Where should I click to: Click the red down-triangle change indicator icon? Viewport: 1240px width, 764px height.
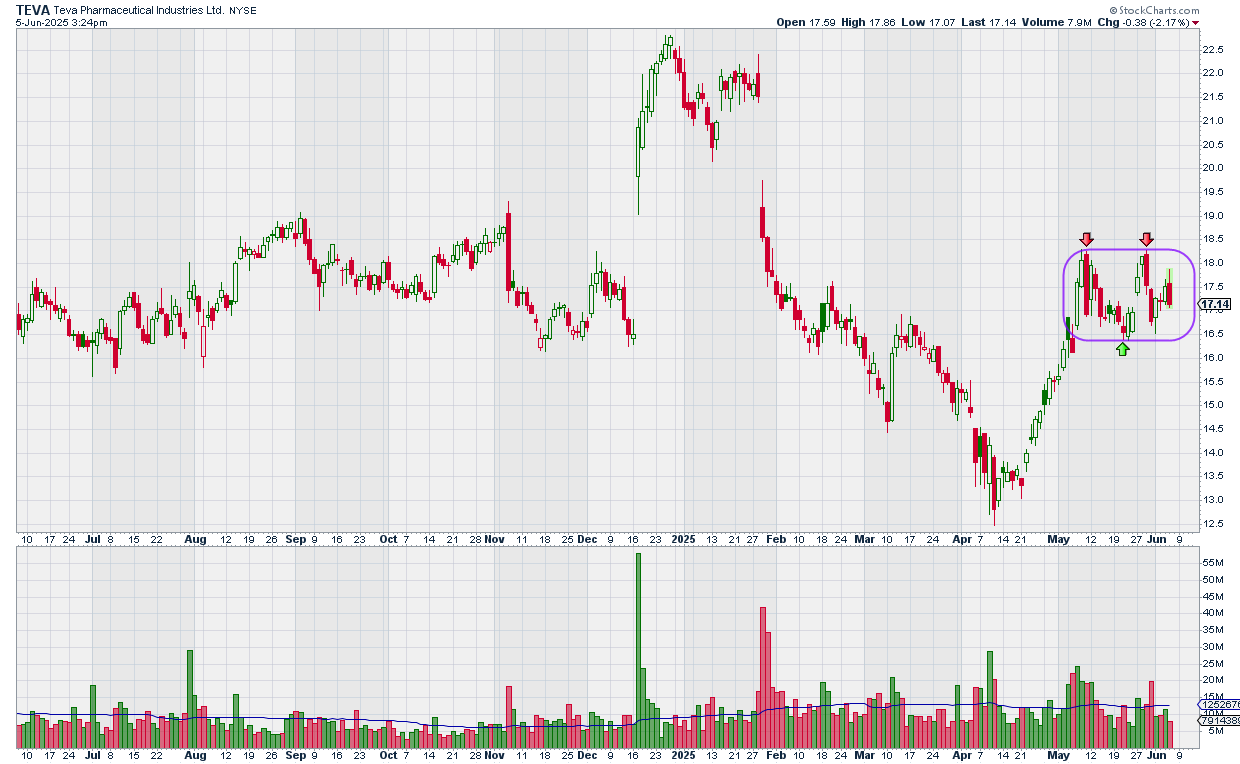[x=1195, y=22]
